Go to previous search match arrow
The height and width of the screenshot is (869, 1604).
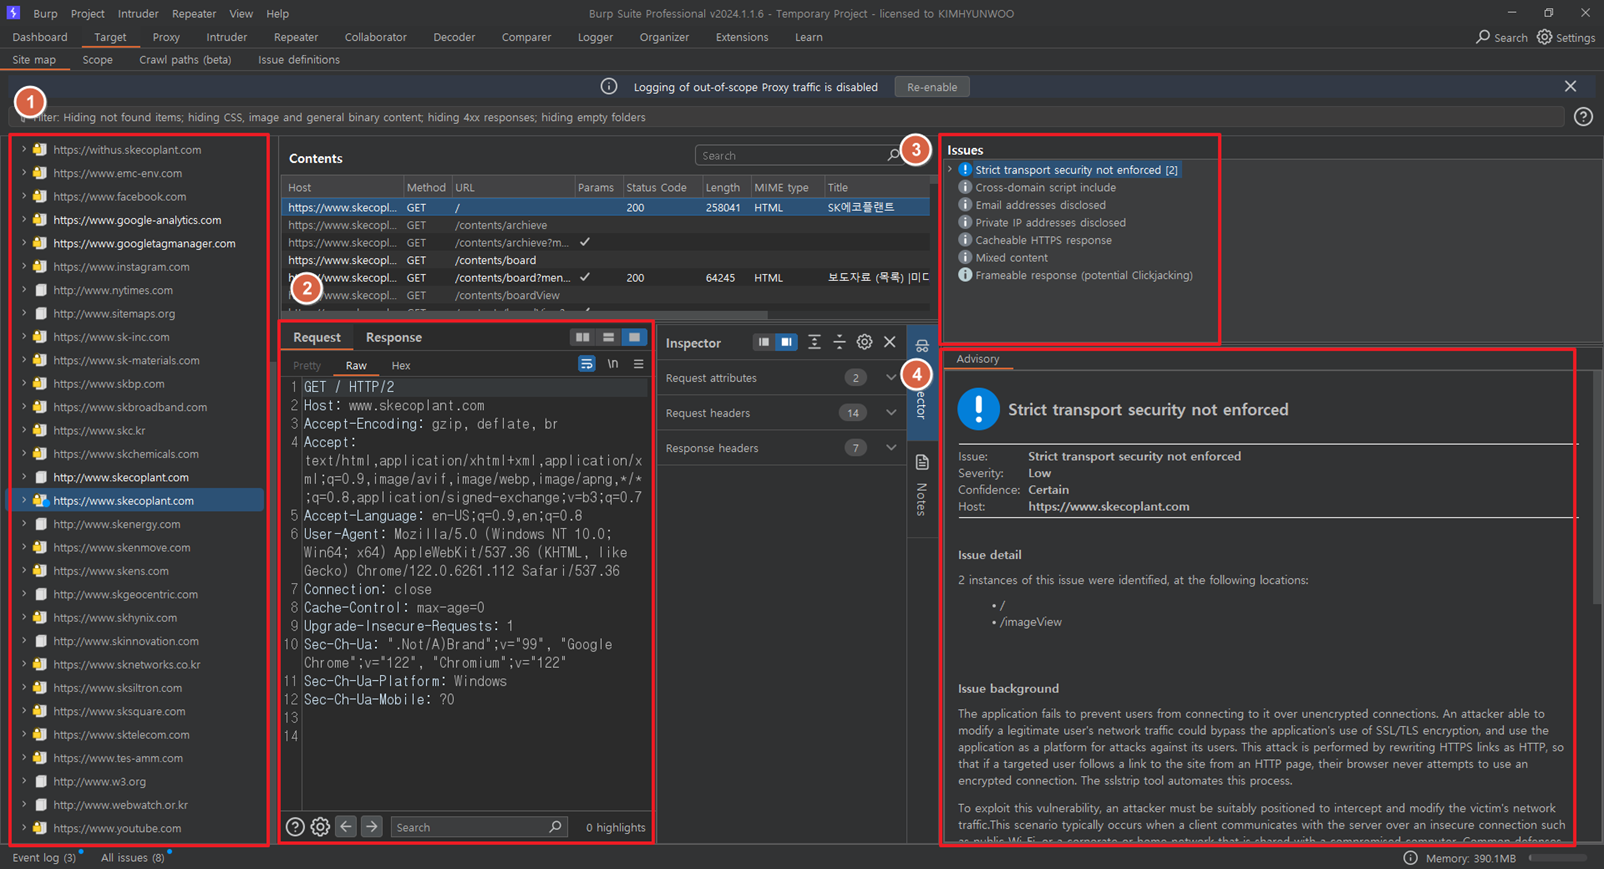coord(346,826)
